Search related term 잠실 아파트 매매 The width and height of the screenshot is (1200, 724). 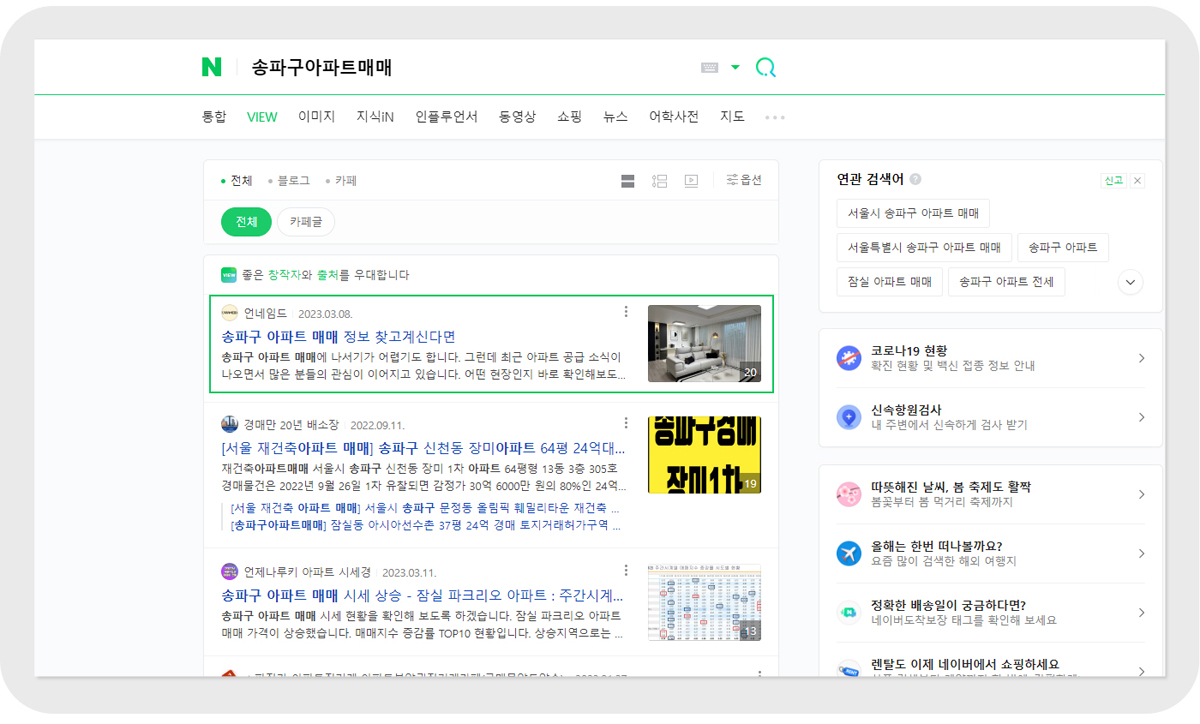[x=889, y=282]
